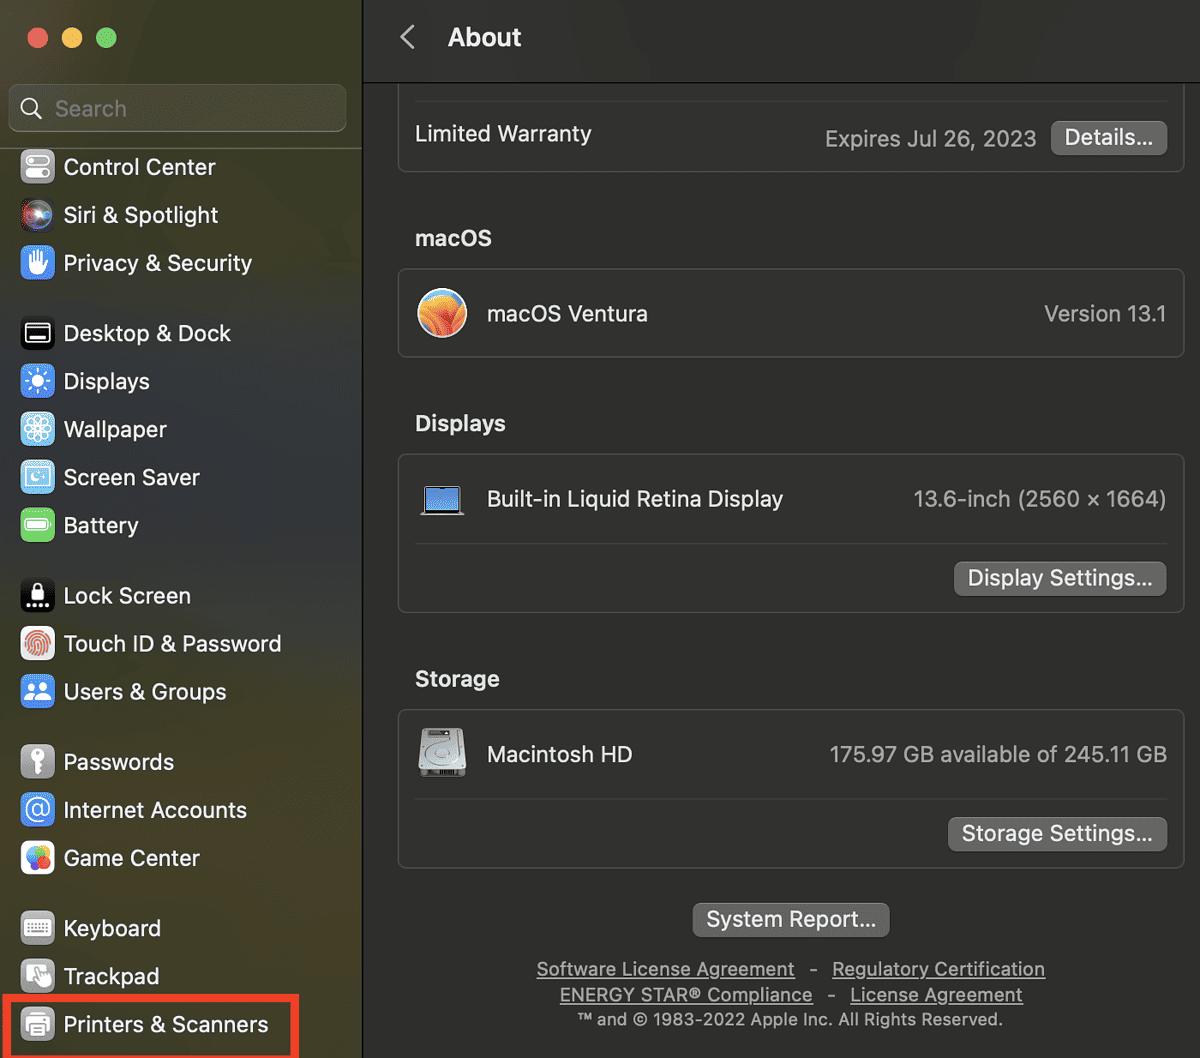Open Storage Settings
Image resolution: width=1200 pixels, height=1058 pixels.
pyautogui.click(x=1057, y=833)
